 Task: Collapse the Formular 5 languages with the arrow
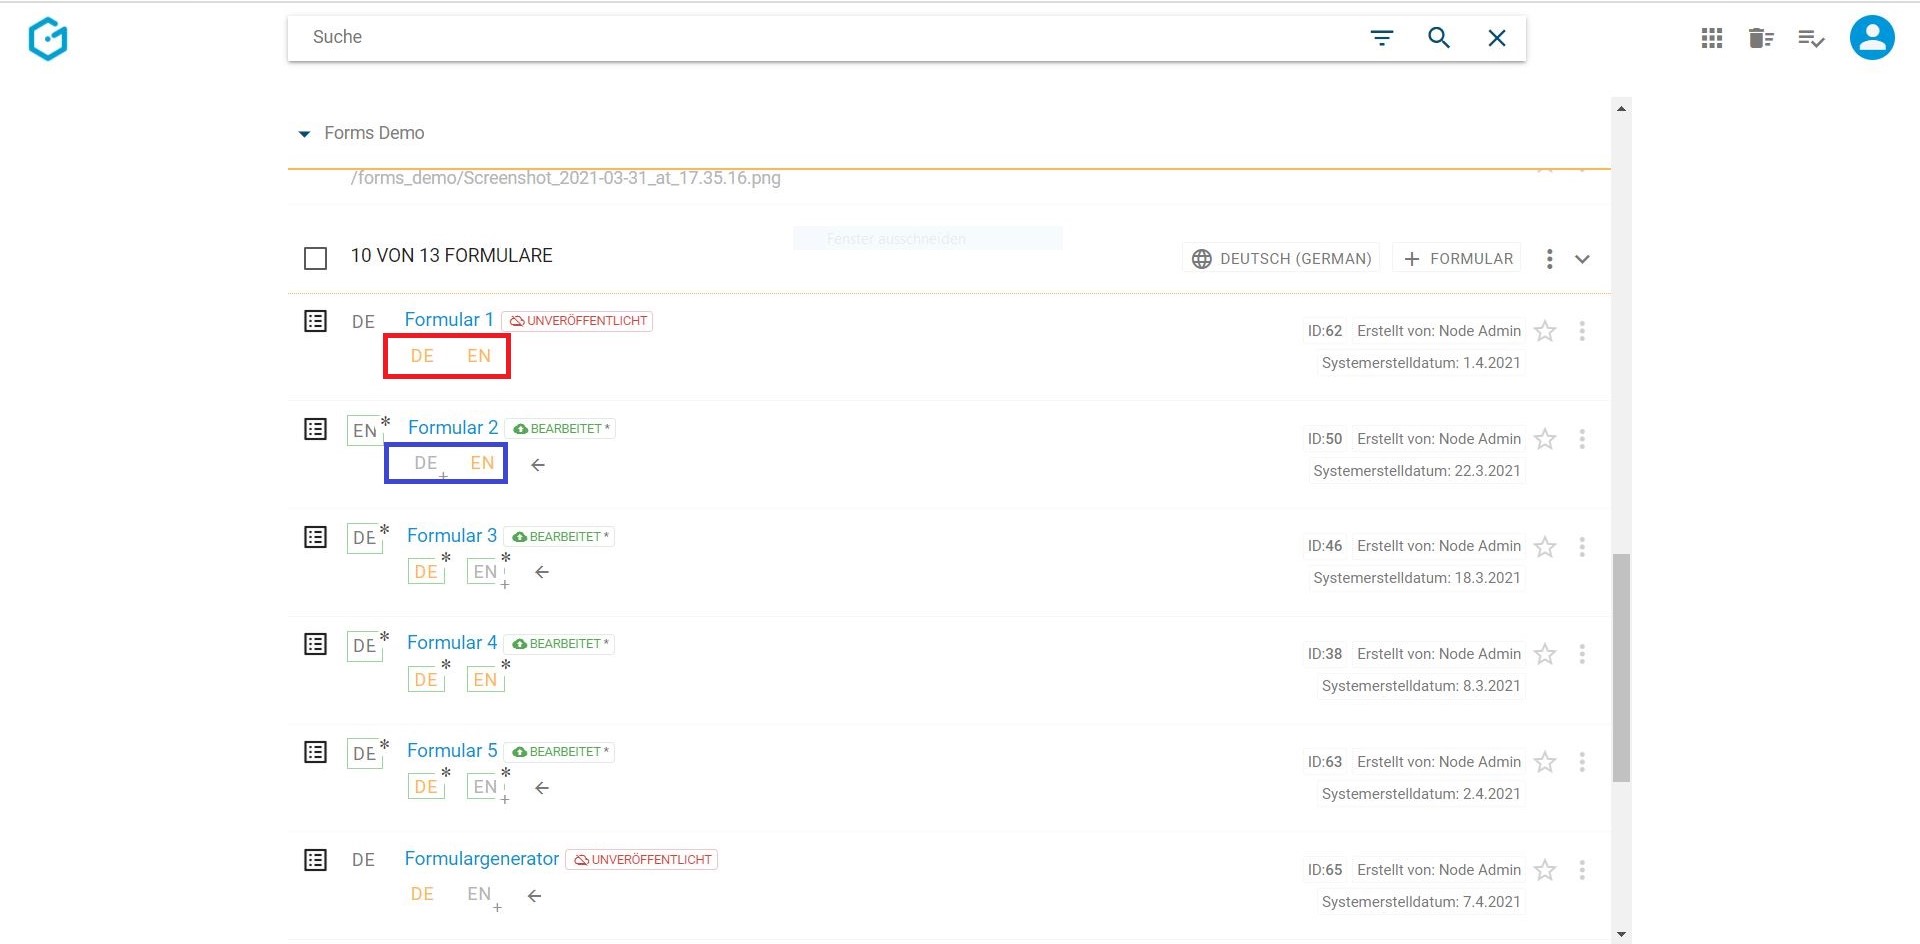tap(542, 788)
